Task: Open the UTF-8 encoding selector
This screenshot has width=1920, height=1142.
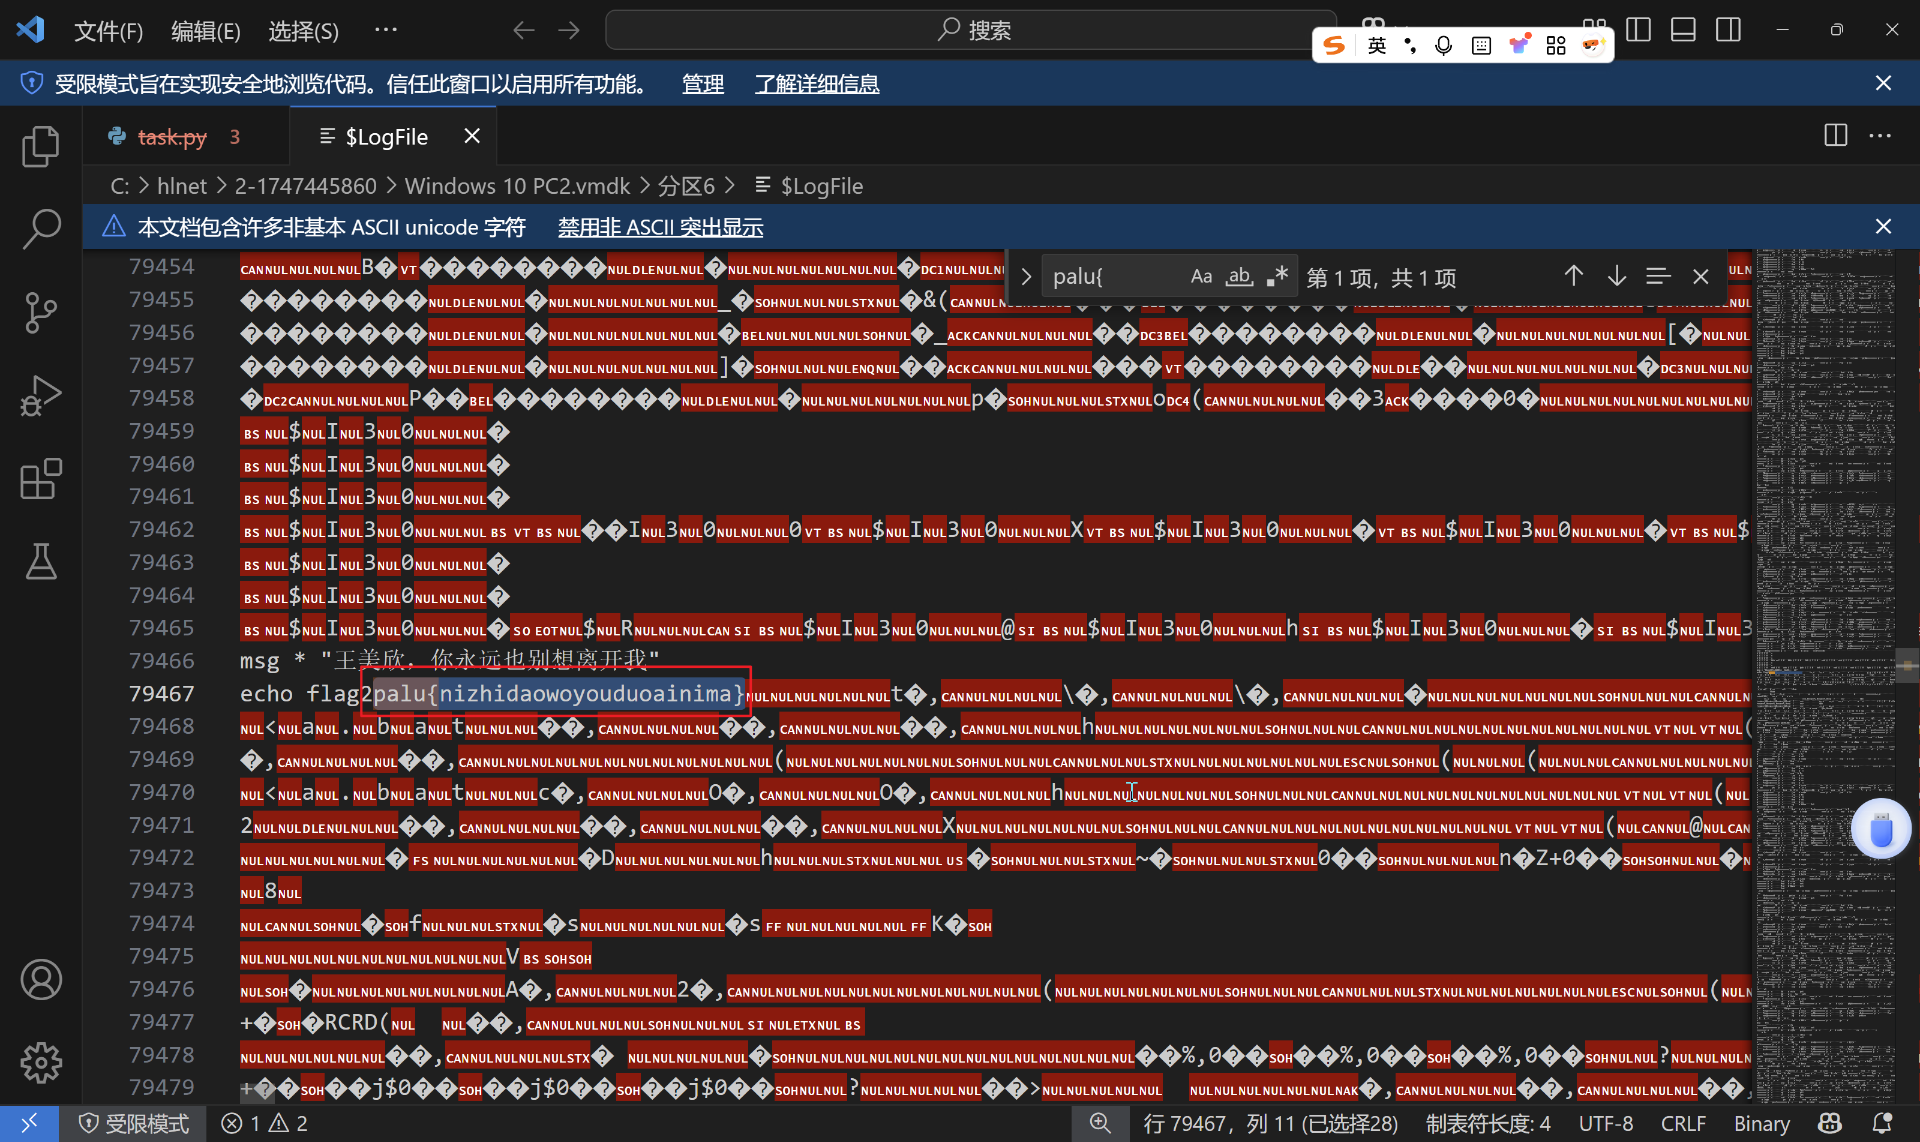Action: pos(1606,1124)
